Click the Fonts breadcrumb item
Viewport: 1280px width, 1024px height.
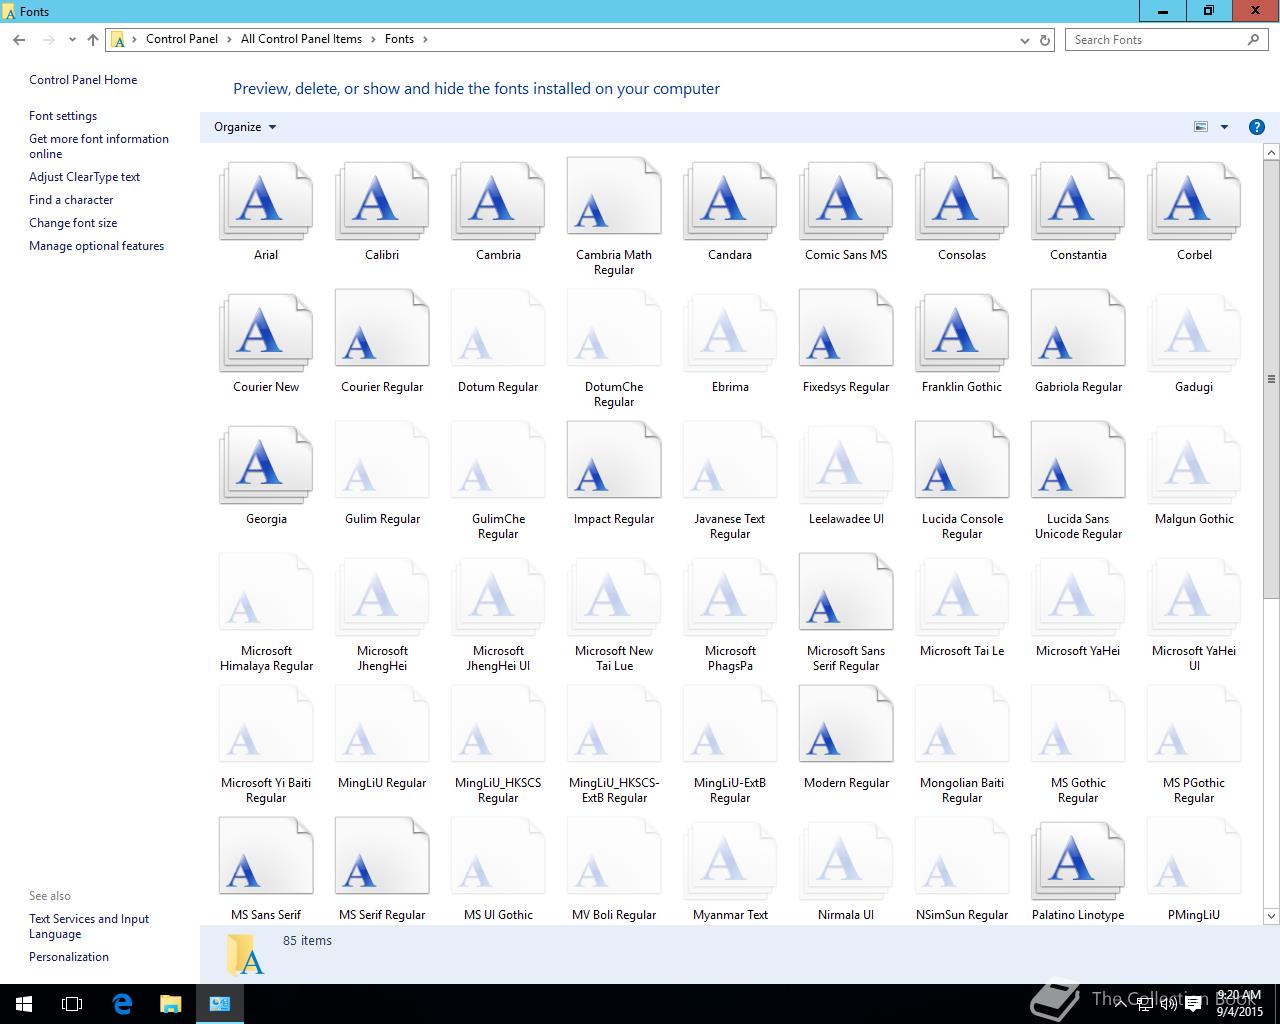[399, 39]
